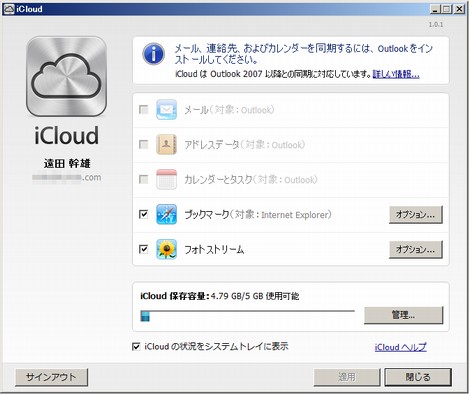
Task: Uncheck the フォトストリーム checkbox
Action: tap(144, 249)
